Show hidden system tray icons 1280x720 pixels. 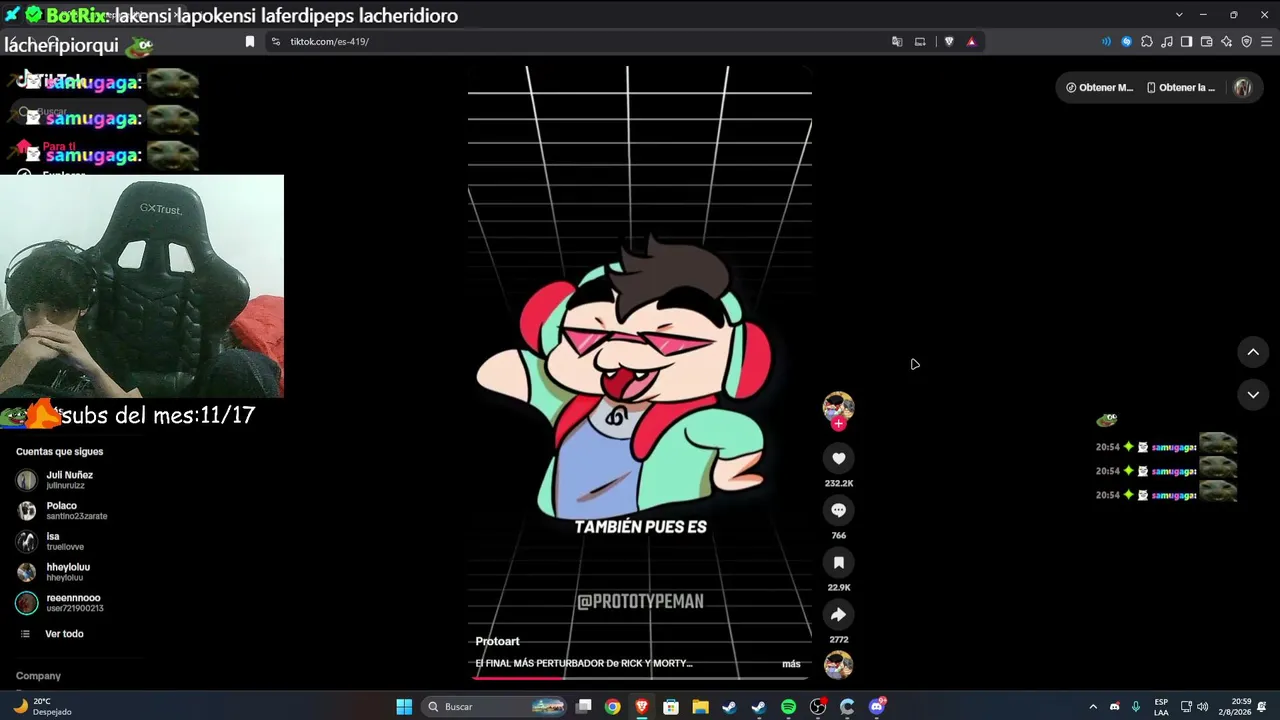click(1092, 707)
